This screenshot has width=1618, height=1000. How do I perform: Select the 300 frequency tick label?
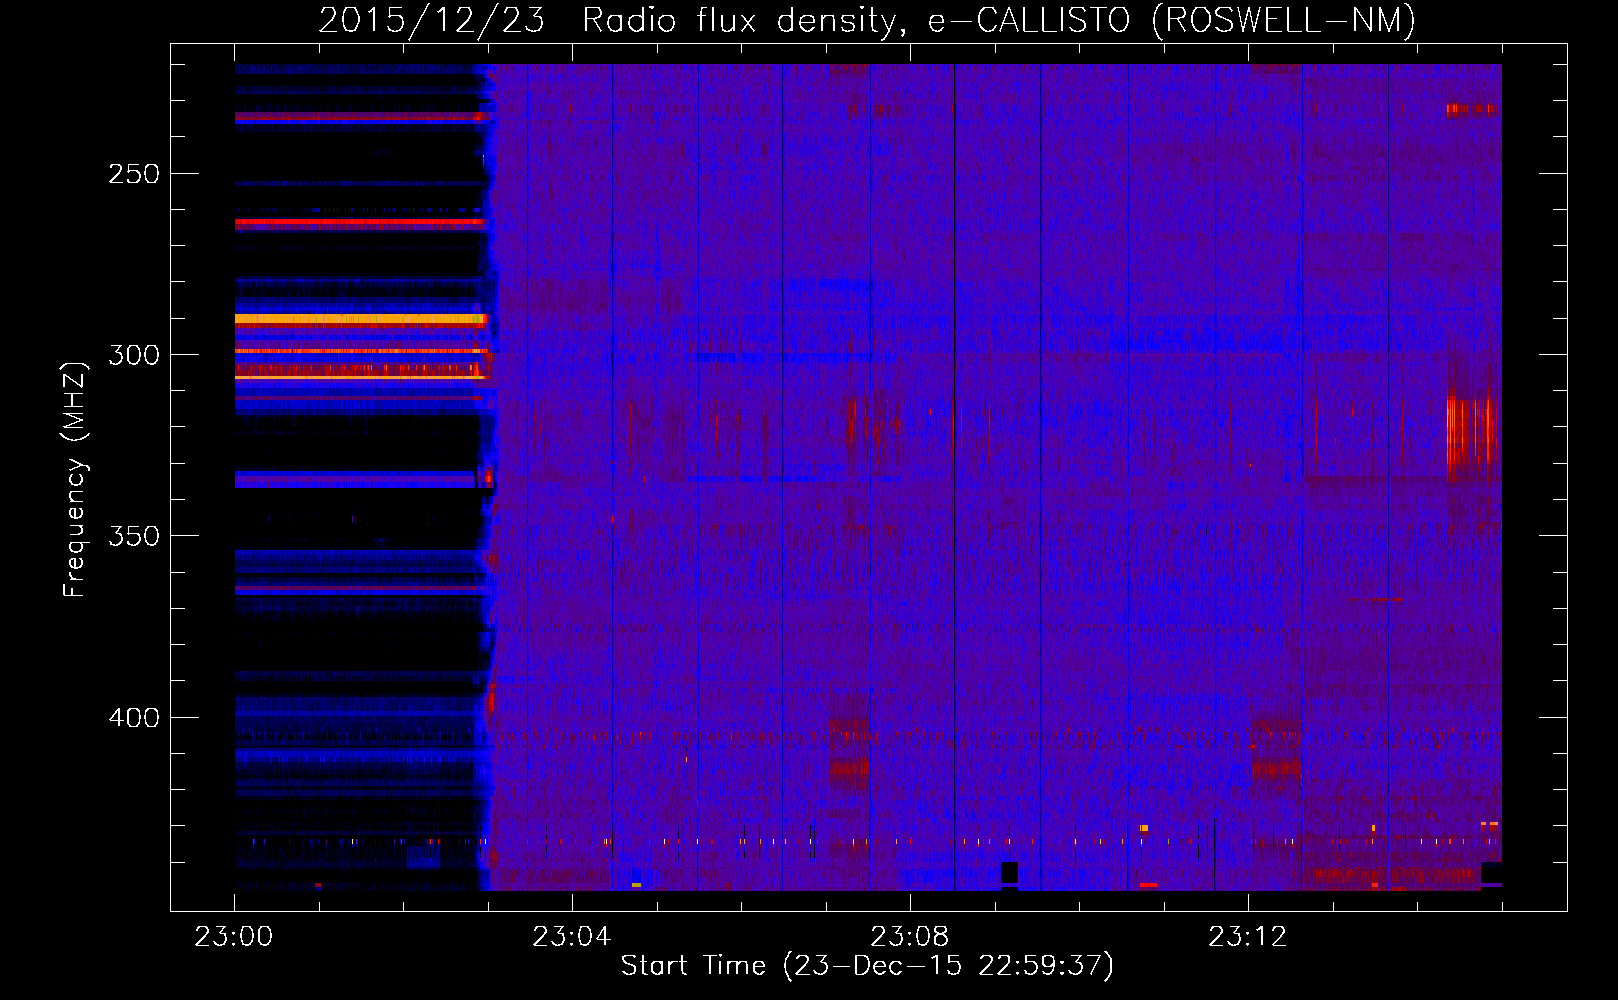point(134,355)
